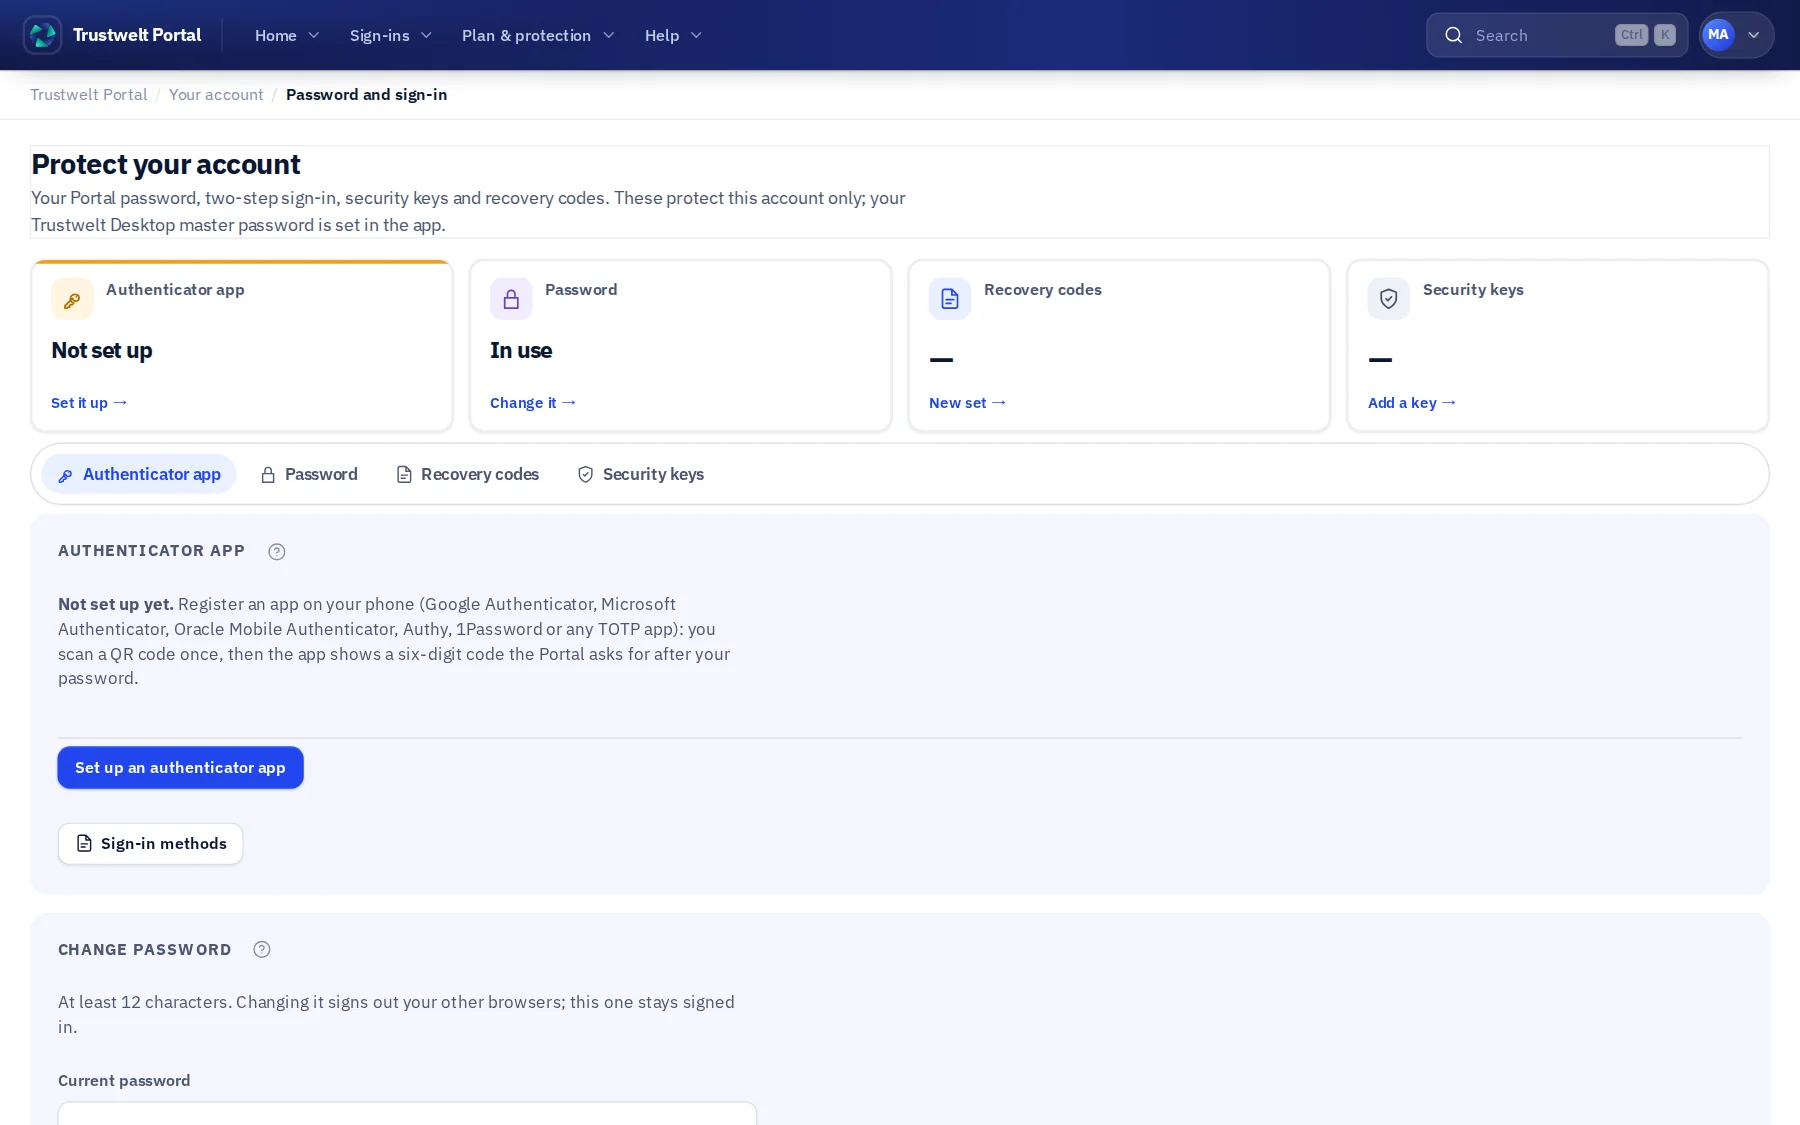Go to Trustwelt Portal breadcrumb

88,95
